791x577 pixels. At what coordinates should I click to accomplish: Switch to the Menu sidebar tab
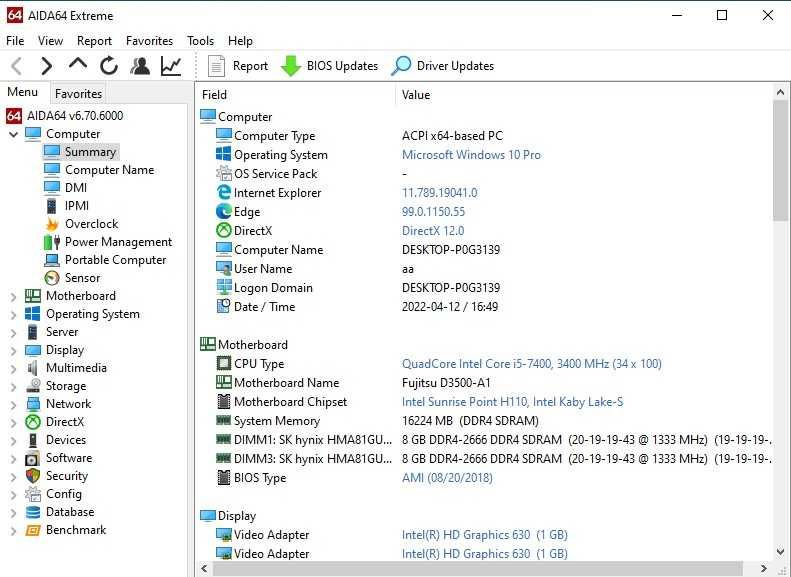pyautogui.click(x=23, y=92)
